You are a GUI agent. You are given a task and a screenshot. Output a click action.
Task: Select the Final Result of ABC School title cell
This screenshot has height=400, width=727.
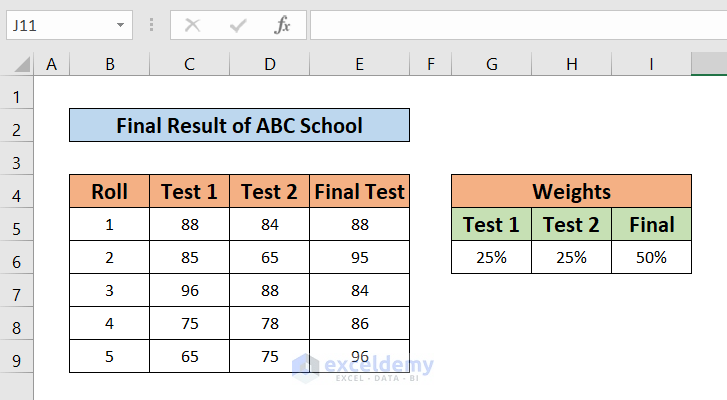[239, 126]
